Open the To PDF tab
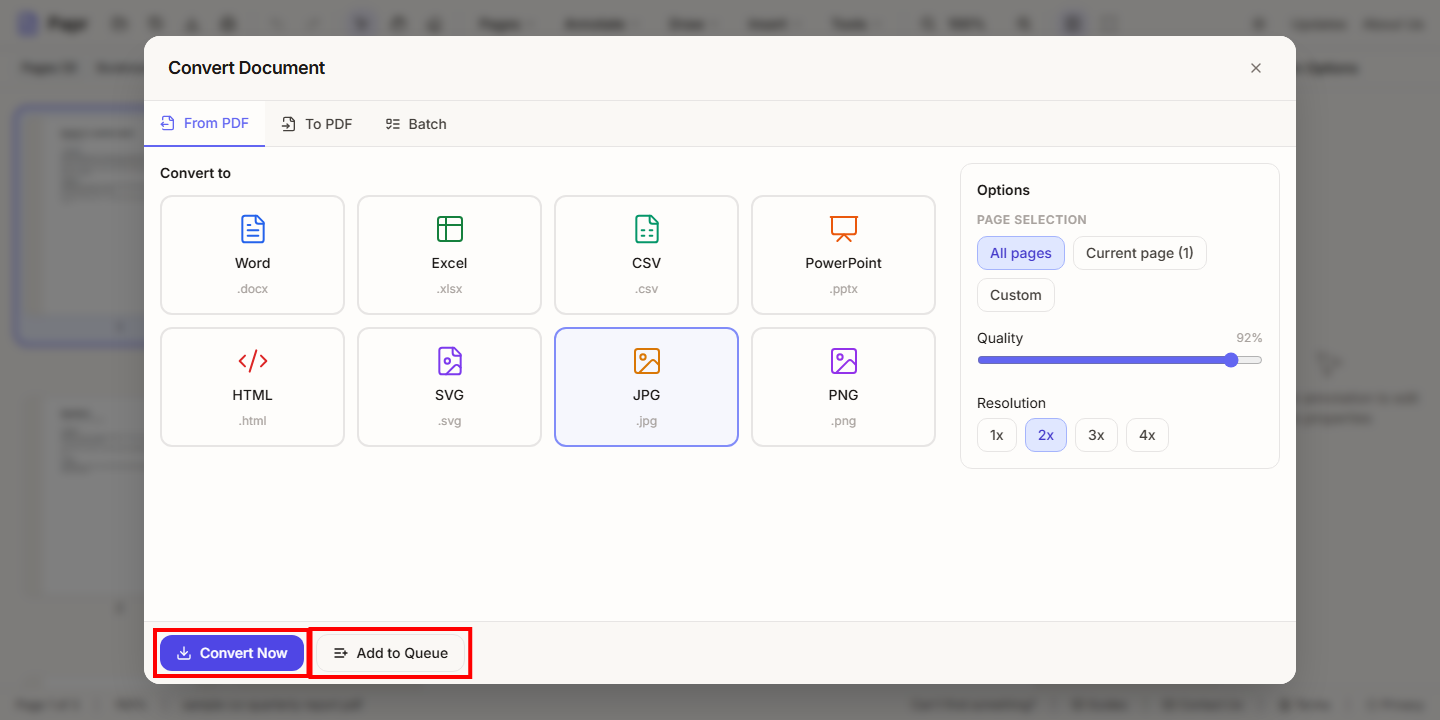 tap(316, 124)
